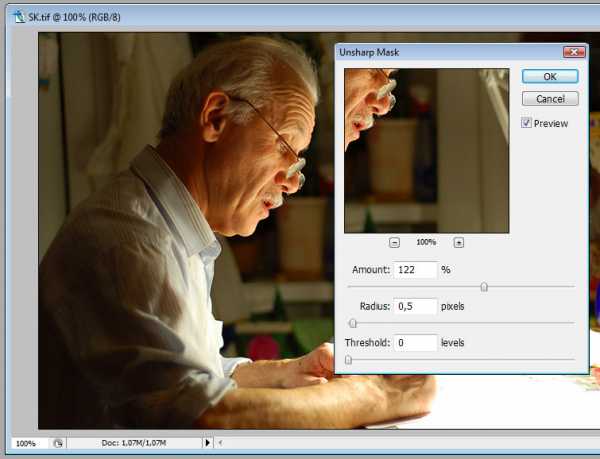Click the Radius slider handle

pyautogui.click(x=353, y=323)
